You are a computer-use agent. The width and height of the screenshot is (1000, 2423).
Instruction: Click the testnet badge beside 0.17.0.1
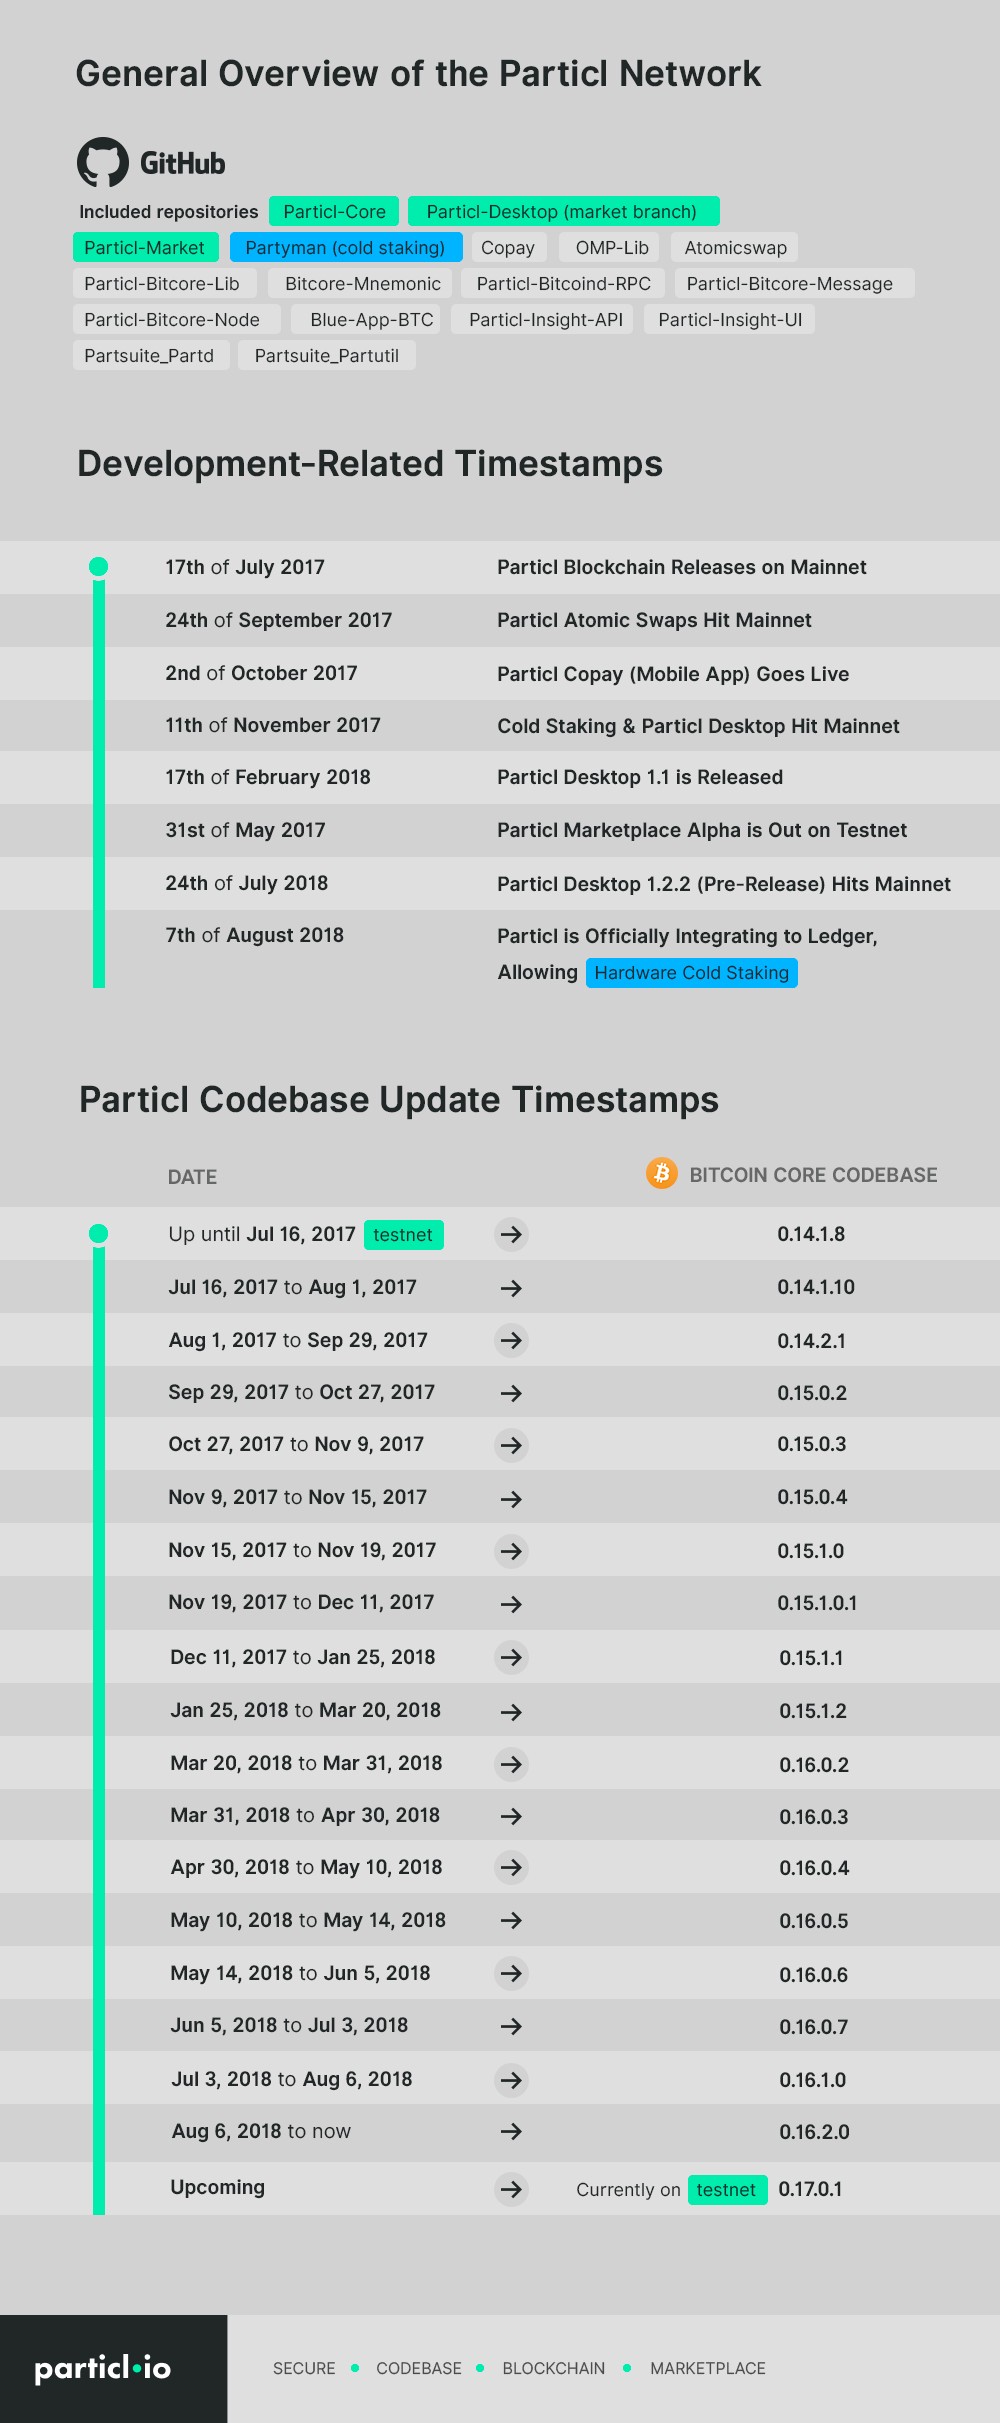(x=726, y=2189)
